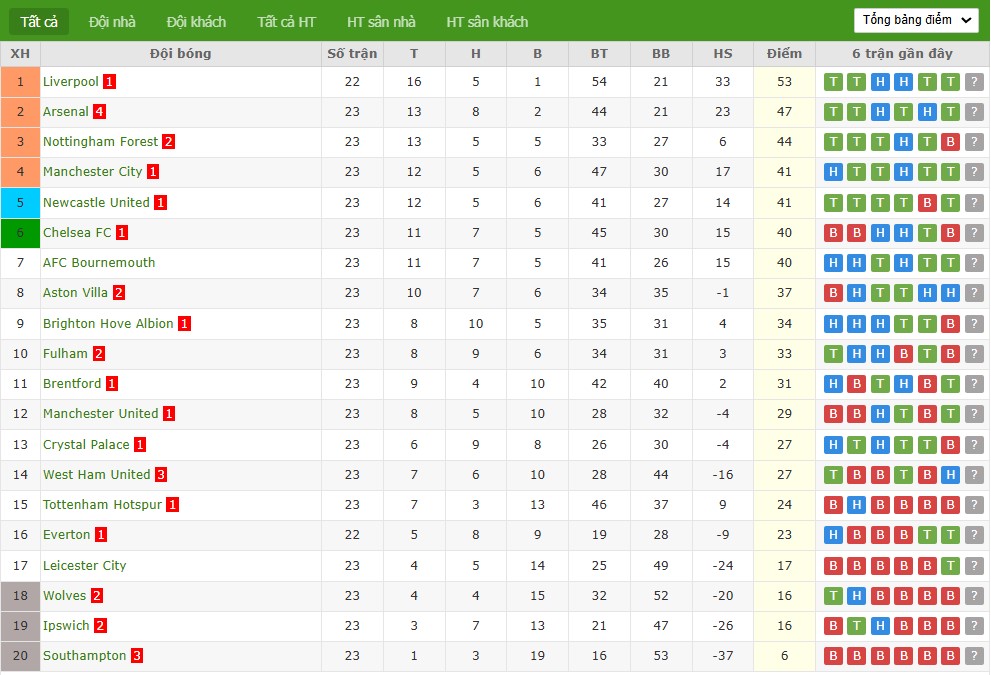Viewport: 991px width, 675px height.
Task: Open the HT sân khách tab
Action: point(487,21)
